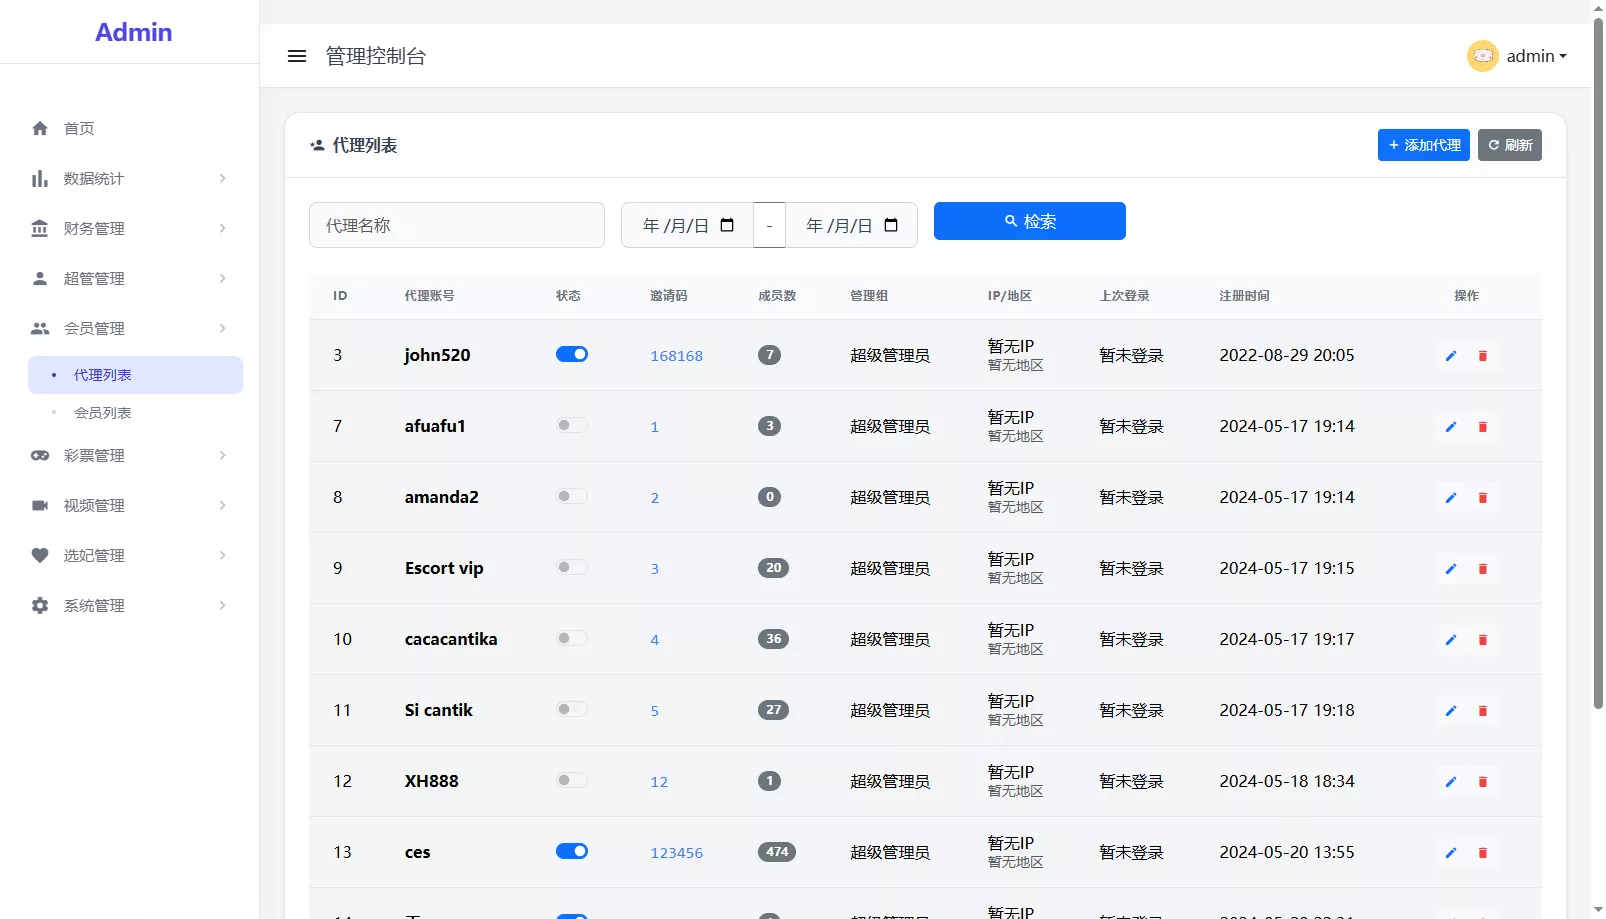Open the hamburger menu next to 管理控制台
This screenshot has height=919, width=1606.
point(297,56)
